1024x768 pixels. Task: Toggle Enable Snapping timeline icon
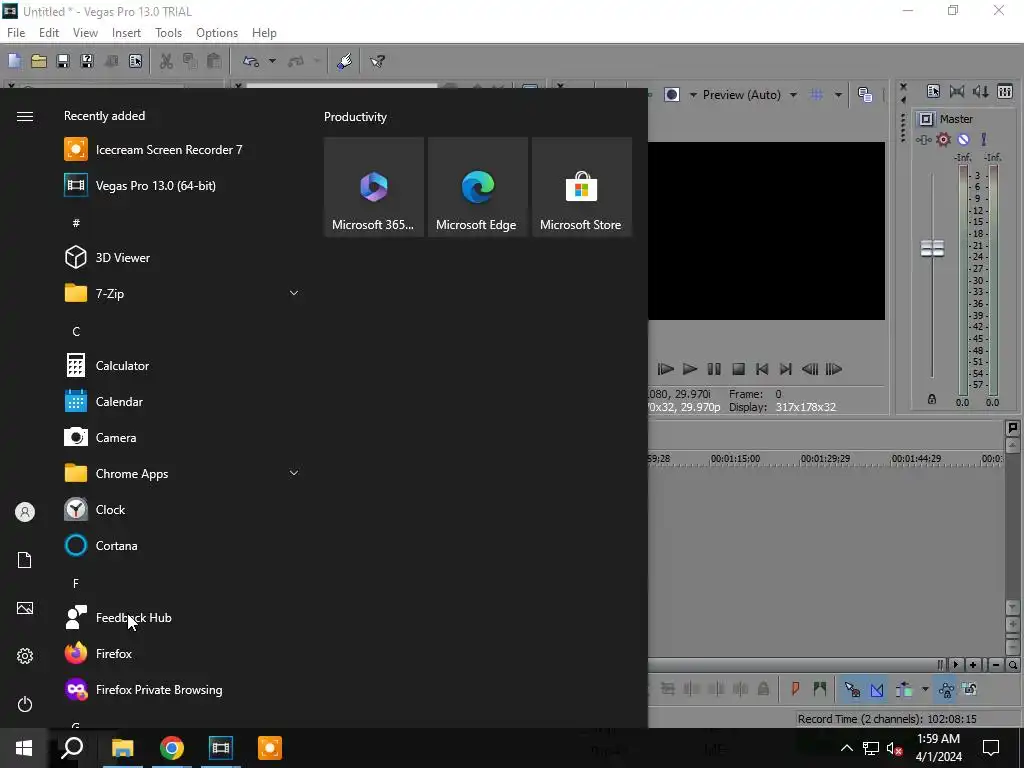point(852,689)
